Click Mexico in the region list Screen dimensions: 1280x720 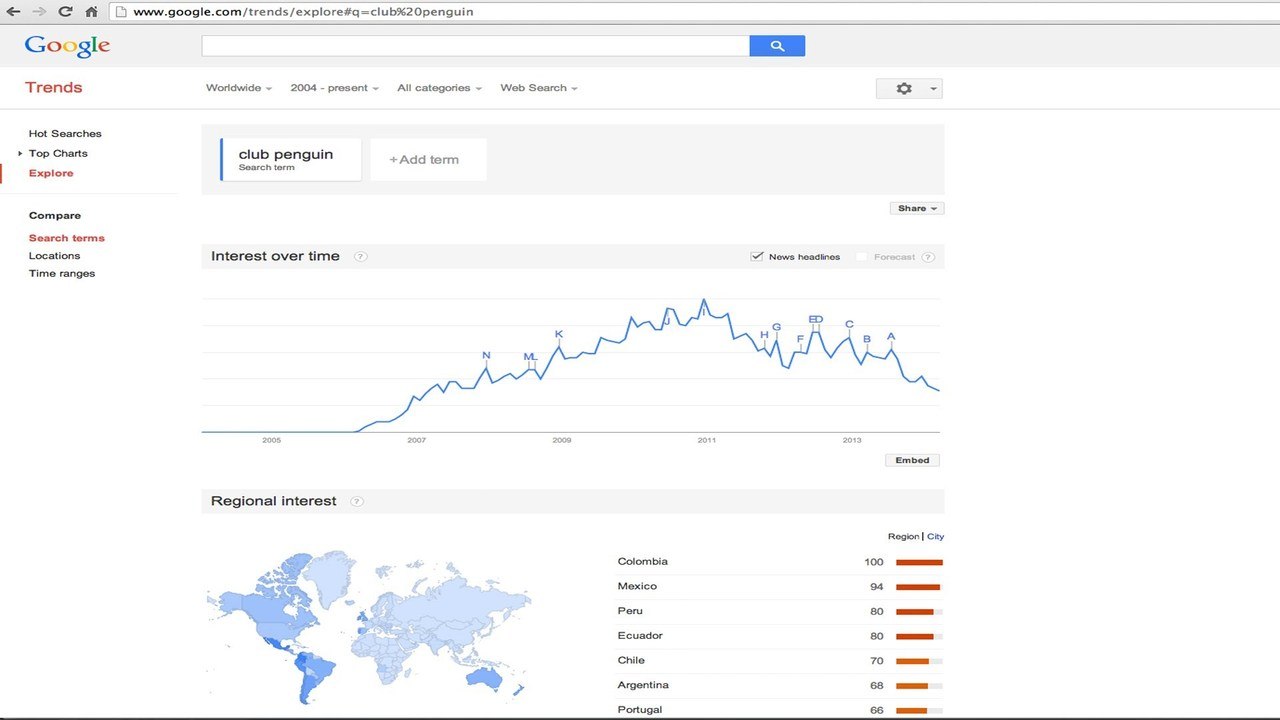[638, 586]
